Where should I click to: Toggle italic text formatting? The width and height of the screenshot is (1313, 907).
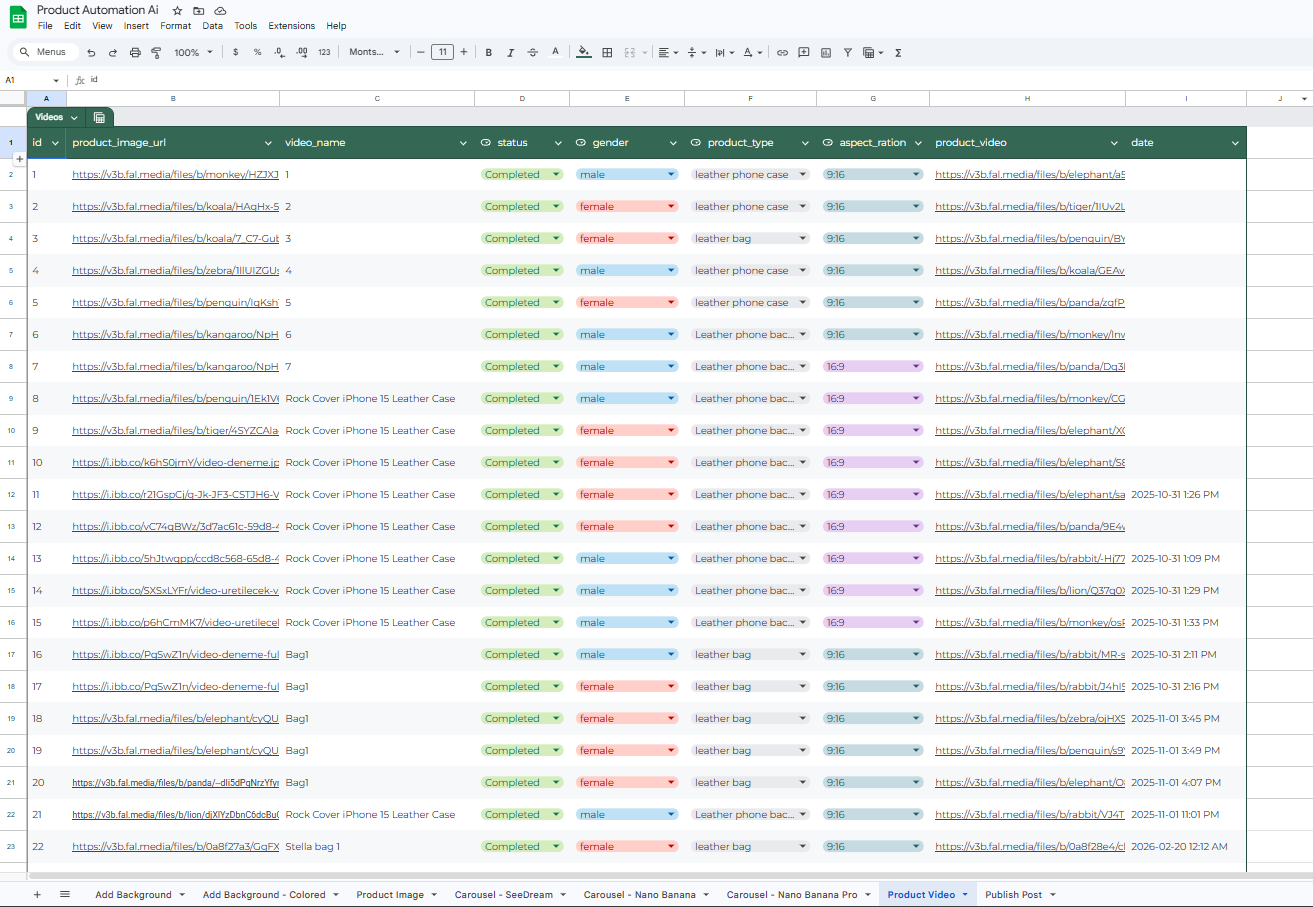tap(510, 52)
